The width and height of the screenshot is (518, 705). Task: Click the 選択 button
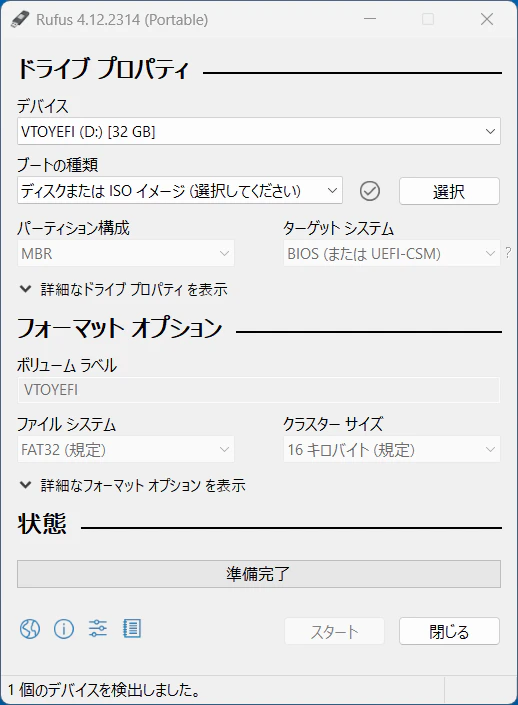point(449,191)
